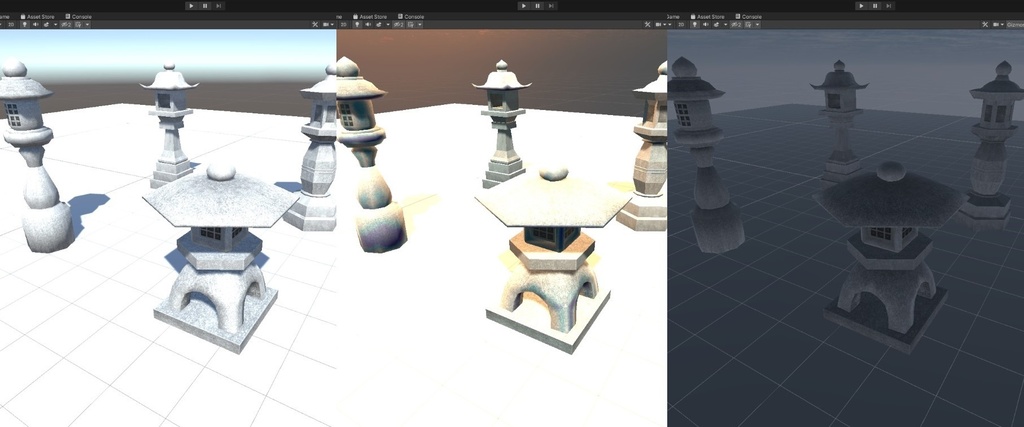This screenshot has width=1024, height=427.
Task: Click scene camera icon in dark night toolbar
Action: pyautogui.click(x=996, y=24)
